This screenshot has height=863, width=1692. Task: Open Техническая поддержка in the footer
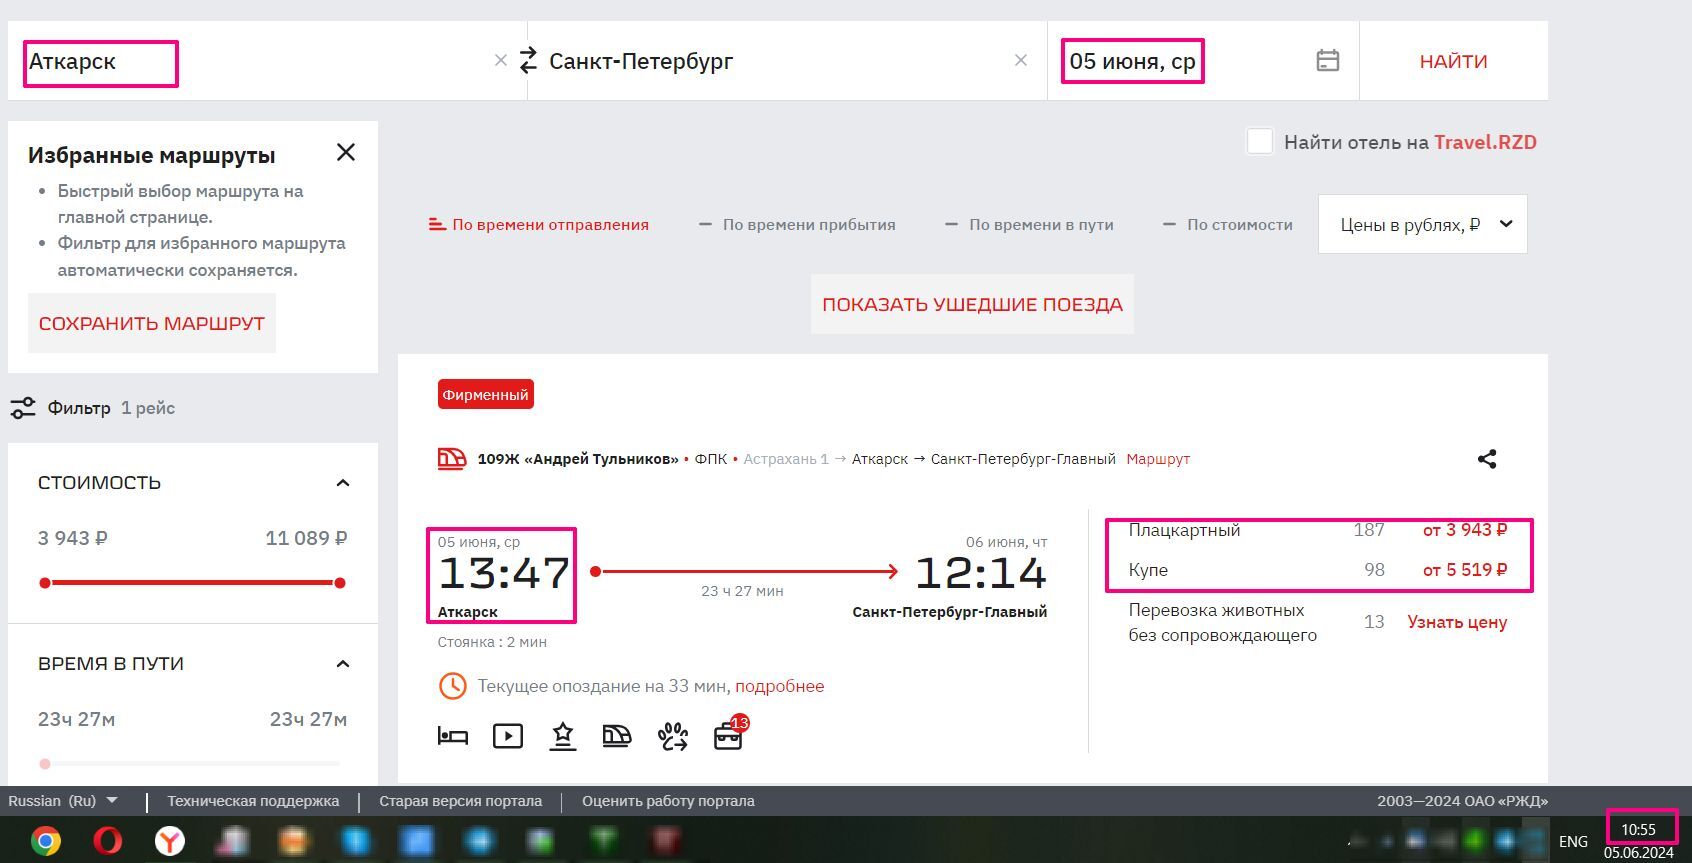[253, 801]
